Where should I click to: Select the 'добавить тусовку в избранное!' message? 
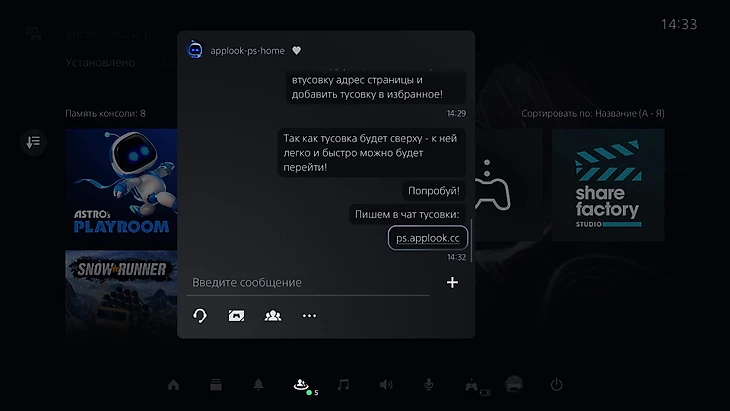tap(375, 87)
